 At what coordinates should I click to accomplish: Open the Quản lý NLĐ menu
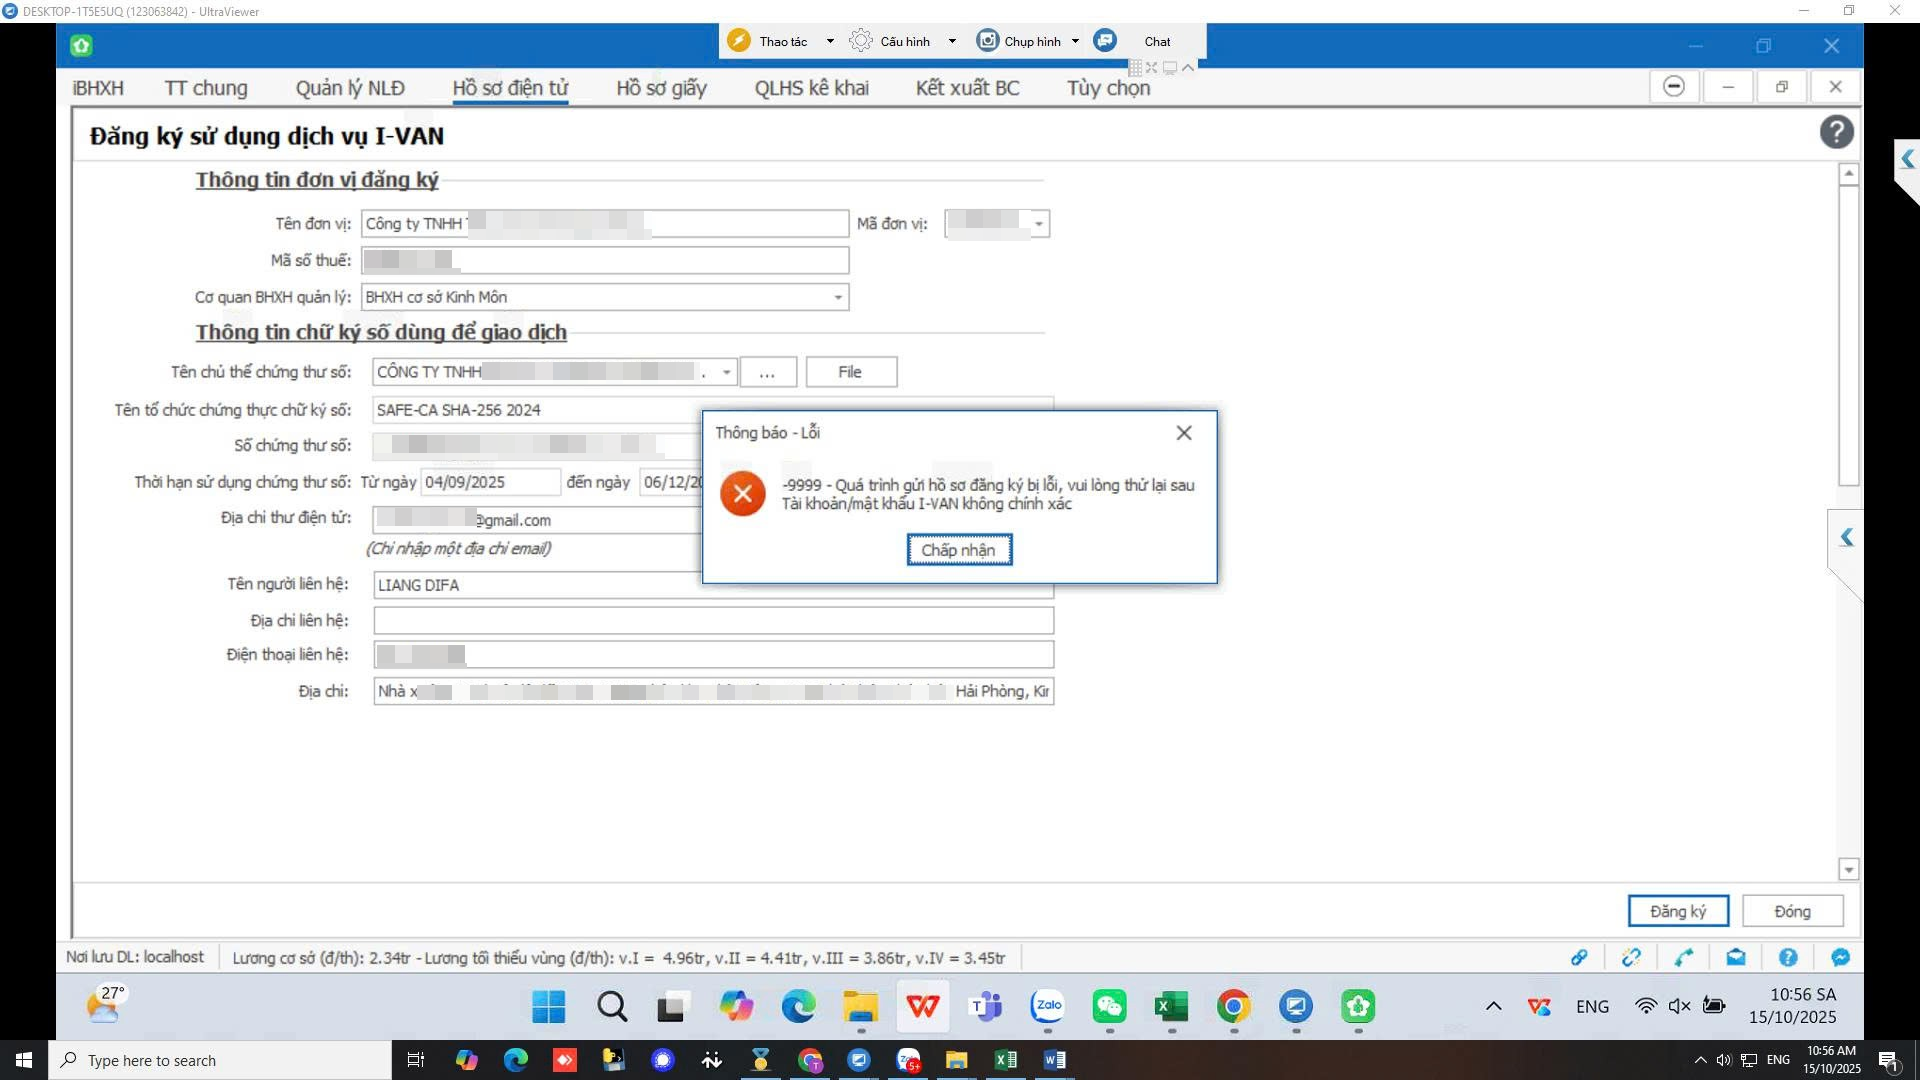(350, 88)
